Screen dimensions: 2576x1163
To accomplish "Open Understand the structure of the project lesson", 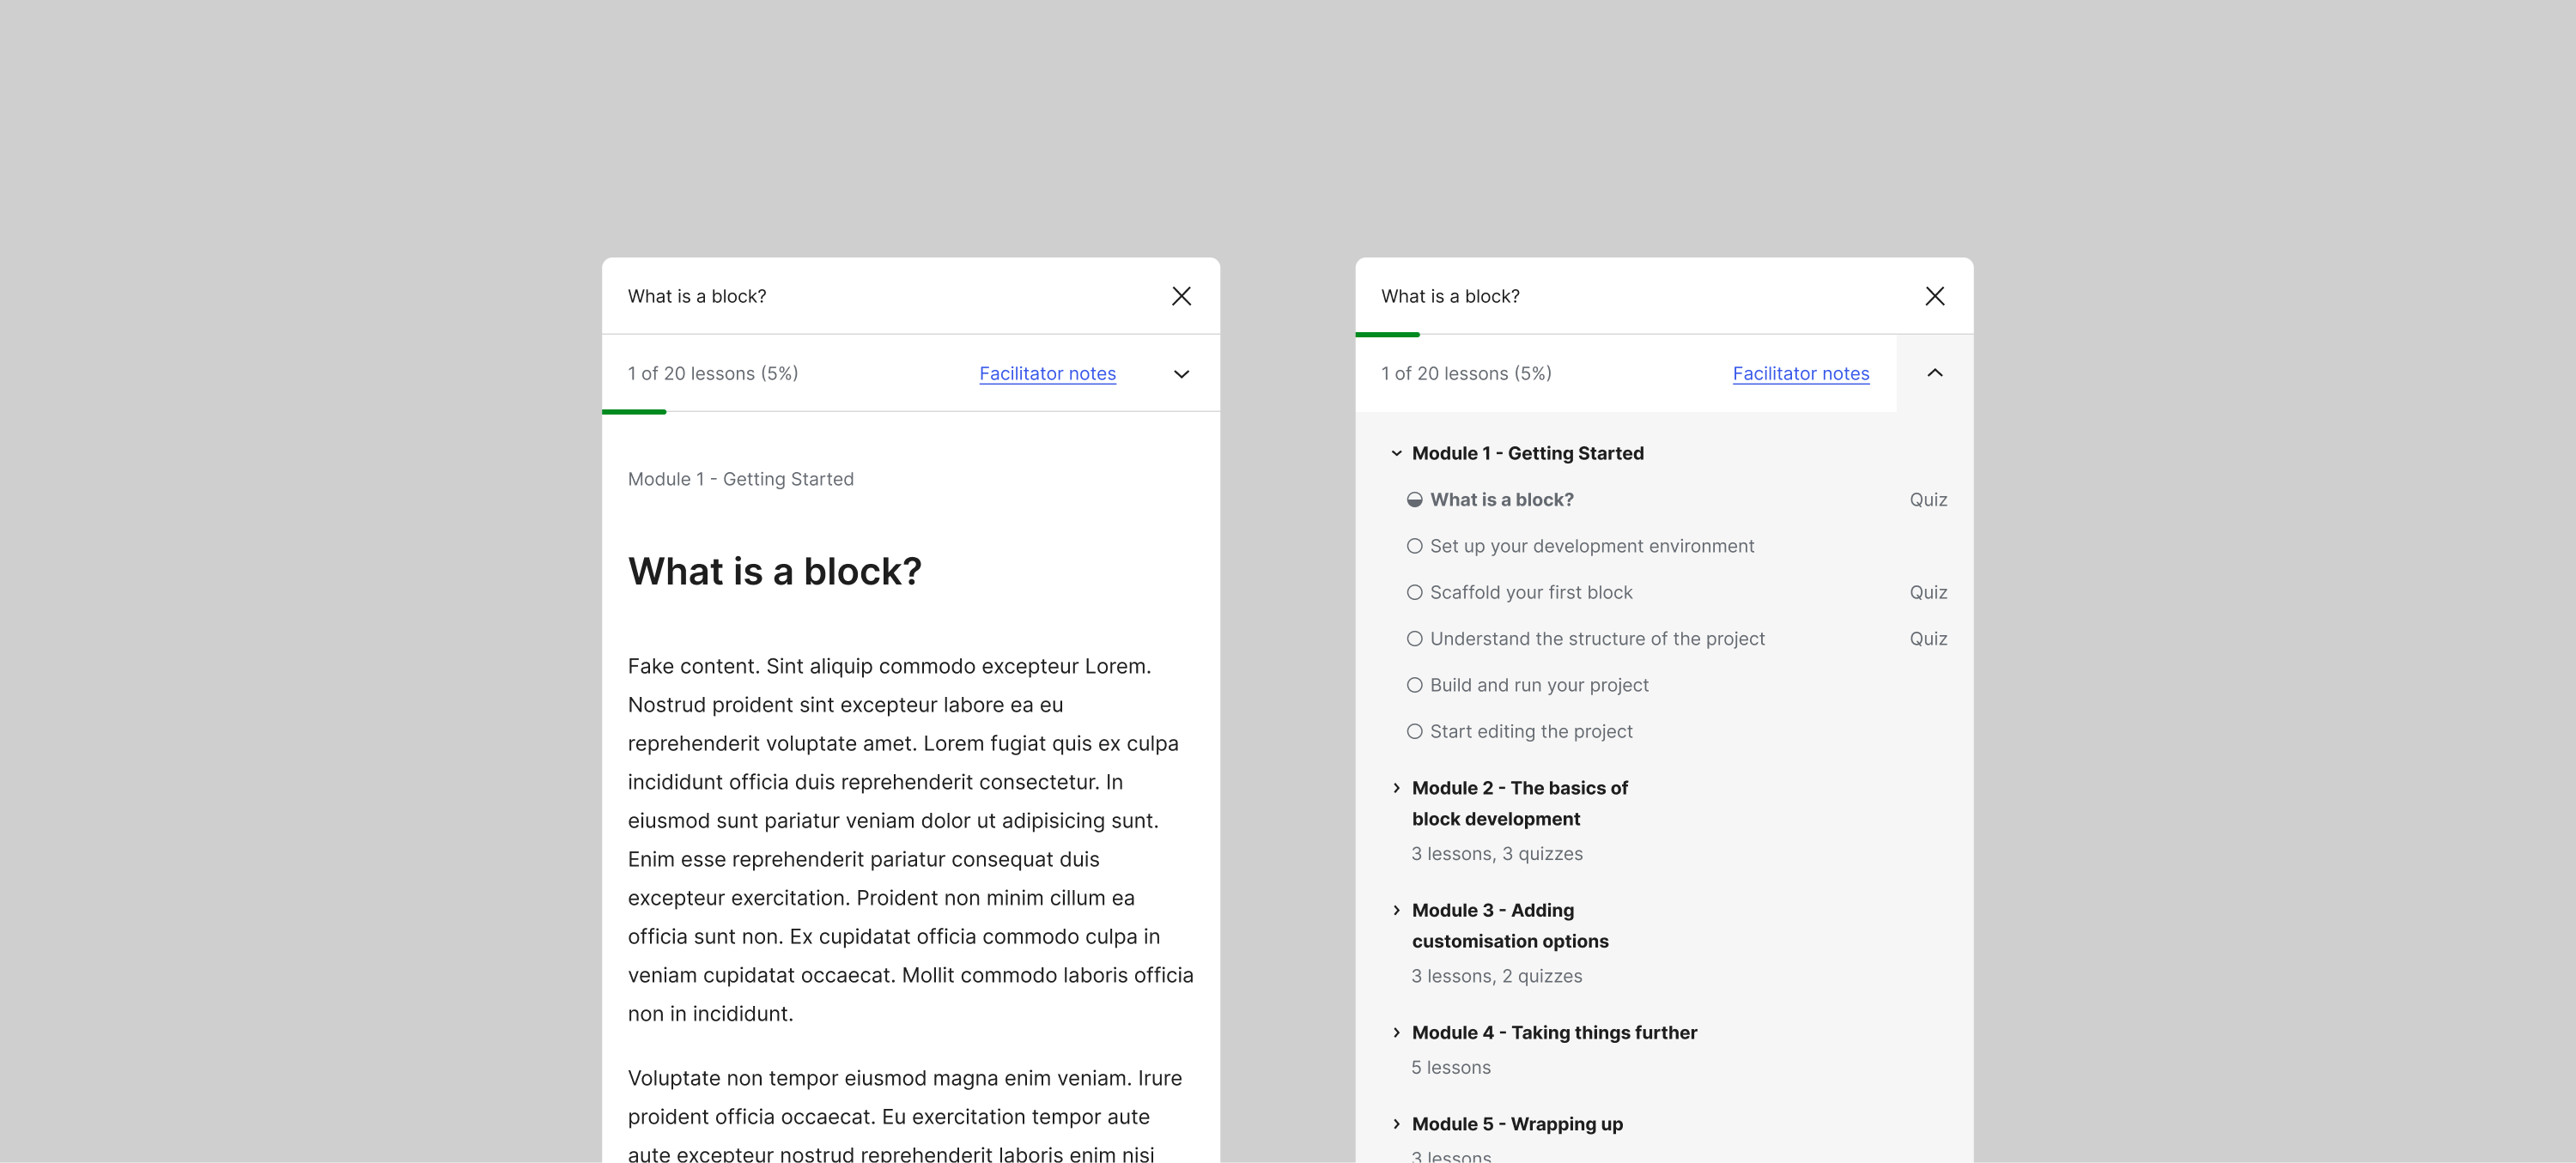I will click(x=1597, y=639).
